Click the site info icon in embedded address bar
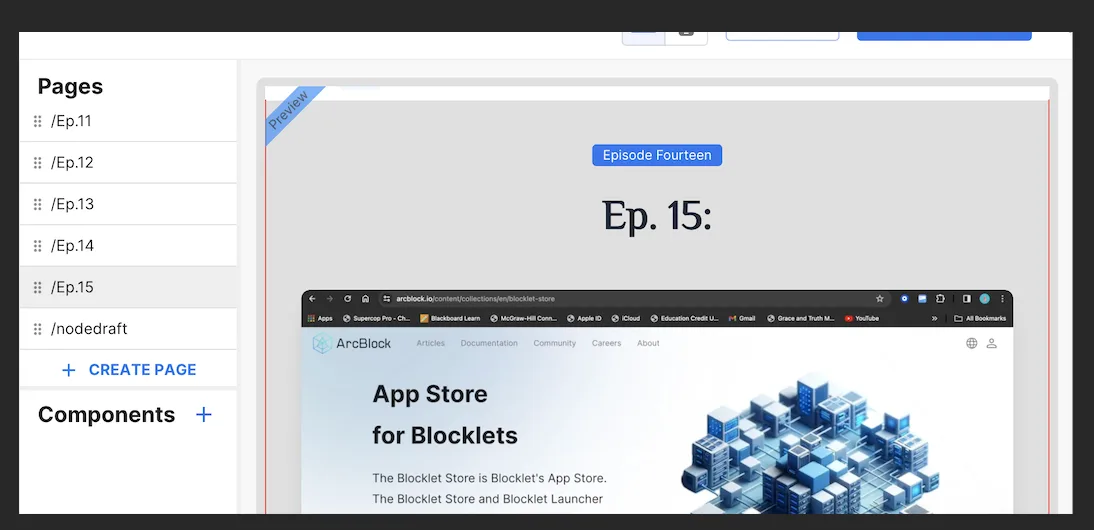The width and height of the screenshot is (1094, 530). pyautogui.click(x=387, y=298)
